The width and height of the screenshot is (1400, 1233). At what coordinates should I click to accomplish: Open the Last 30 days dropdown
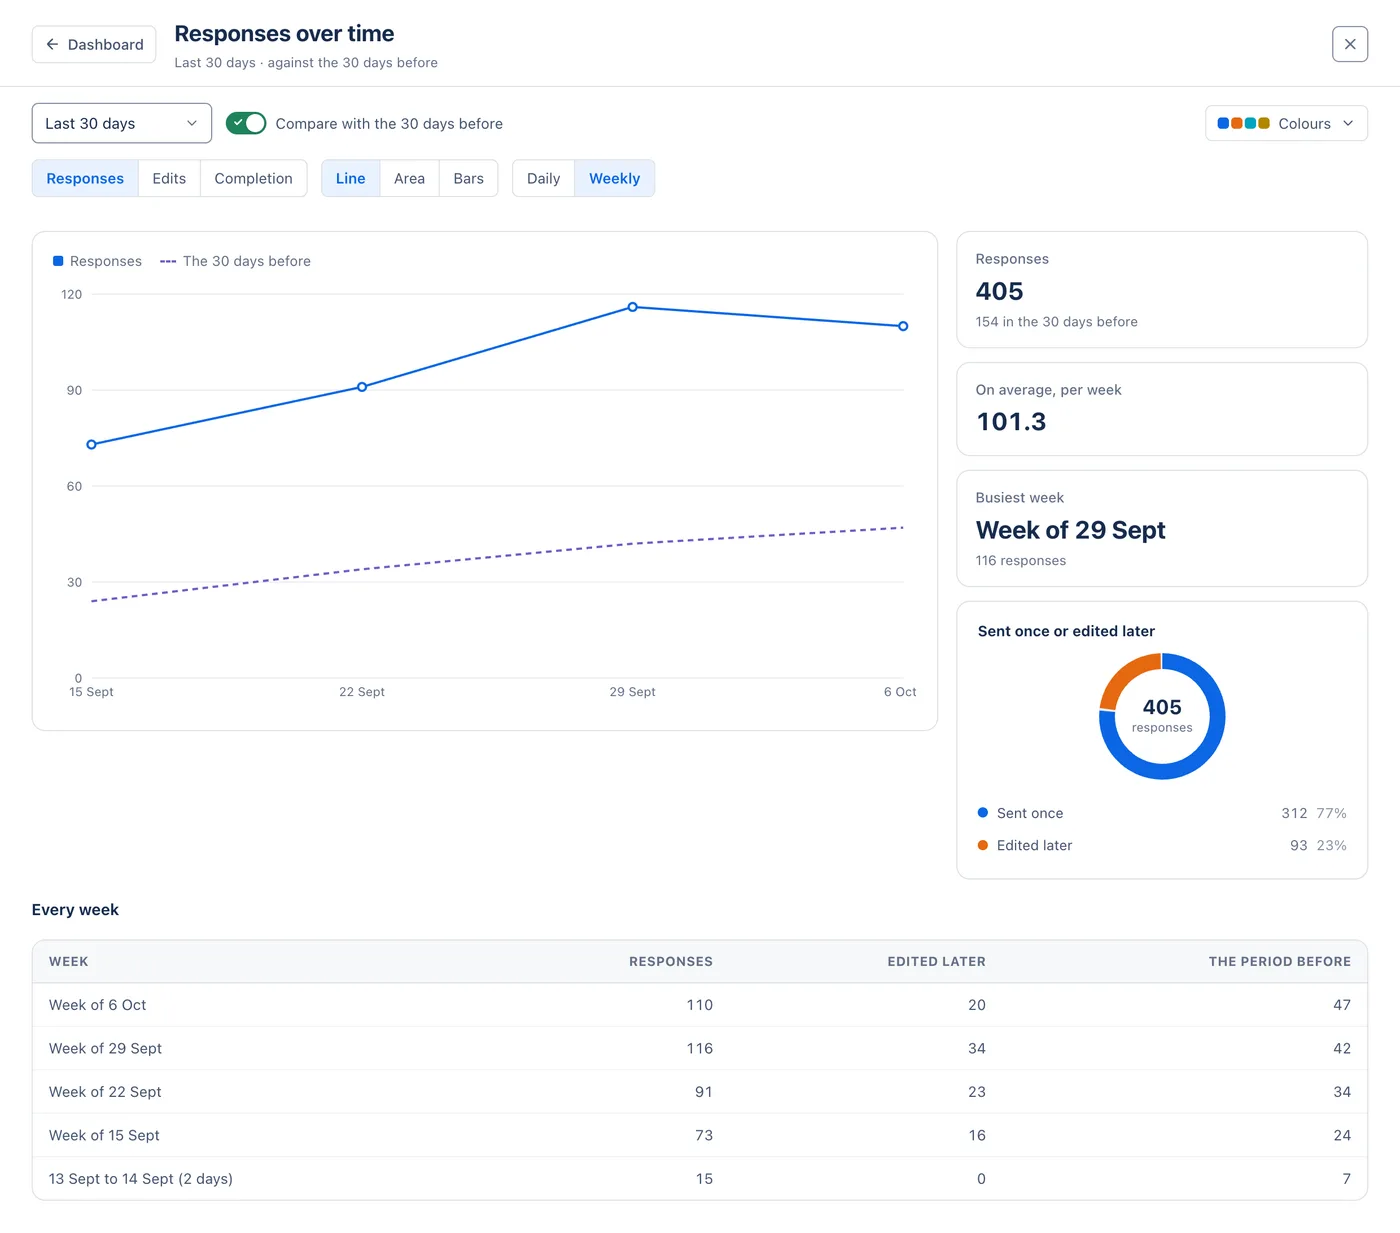122,123
